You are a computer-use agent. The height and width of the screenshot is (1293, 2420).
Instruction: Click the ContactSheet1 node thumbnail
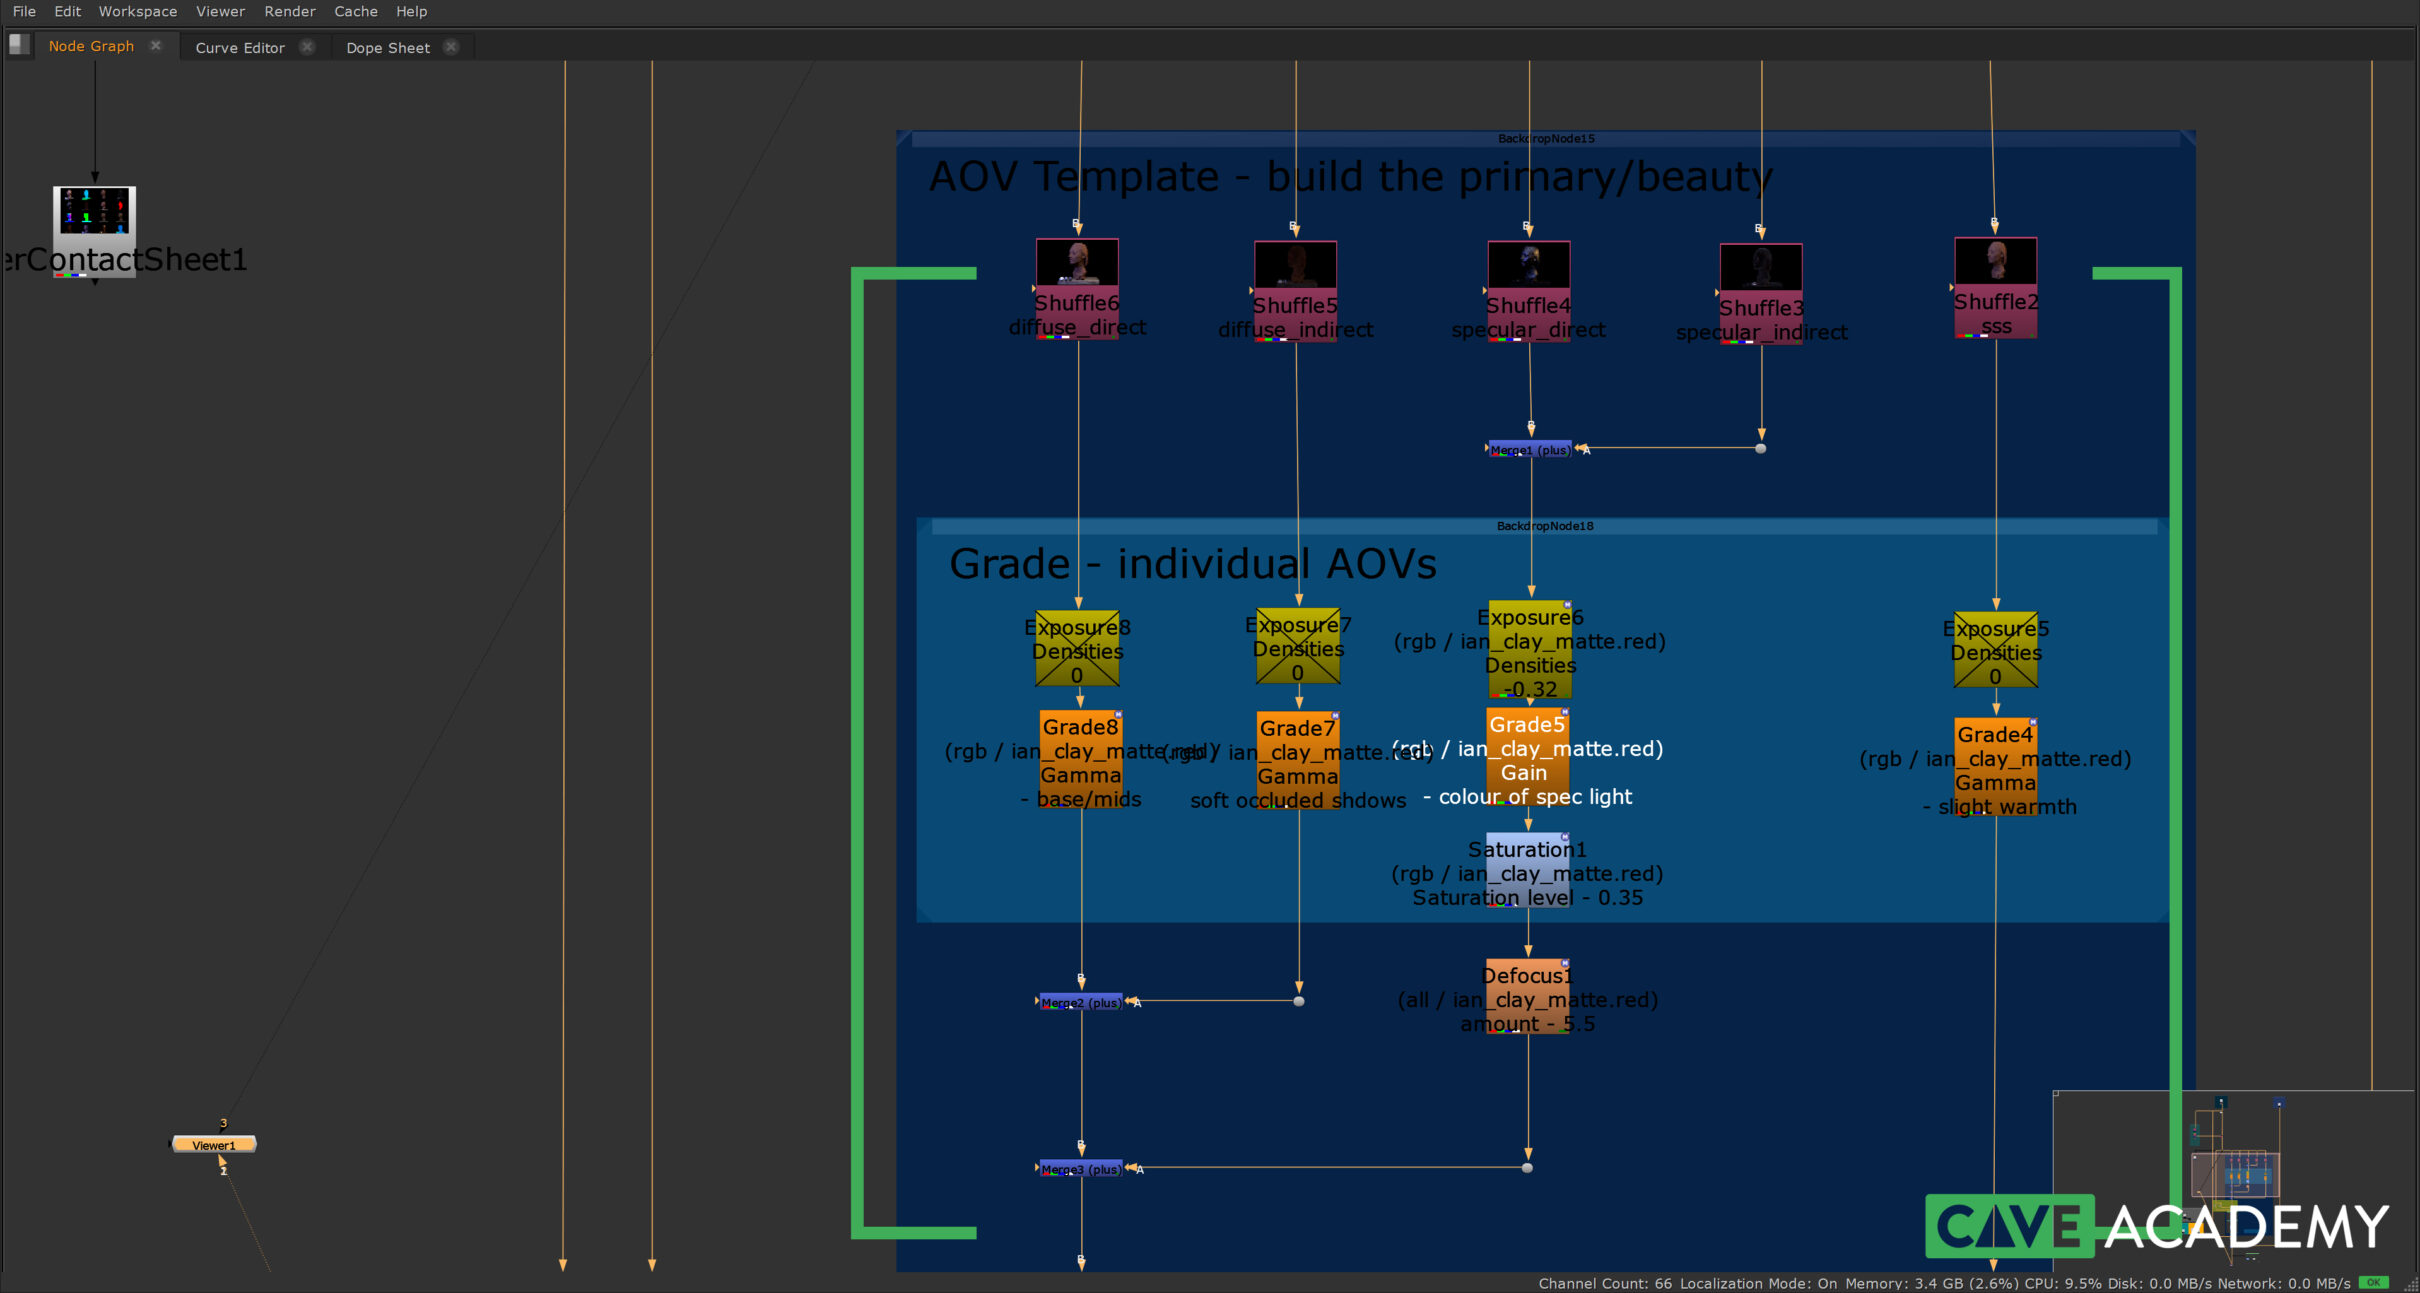(94, 211)
